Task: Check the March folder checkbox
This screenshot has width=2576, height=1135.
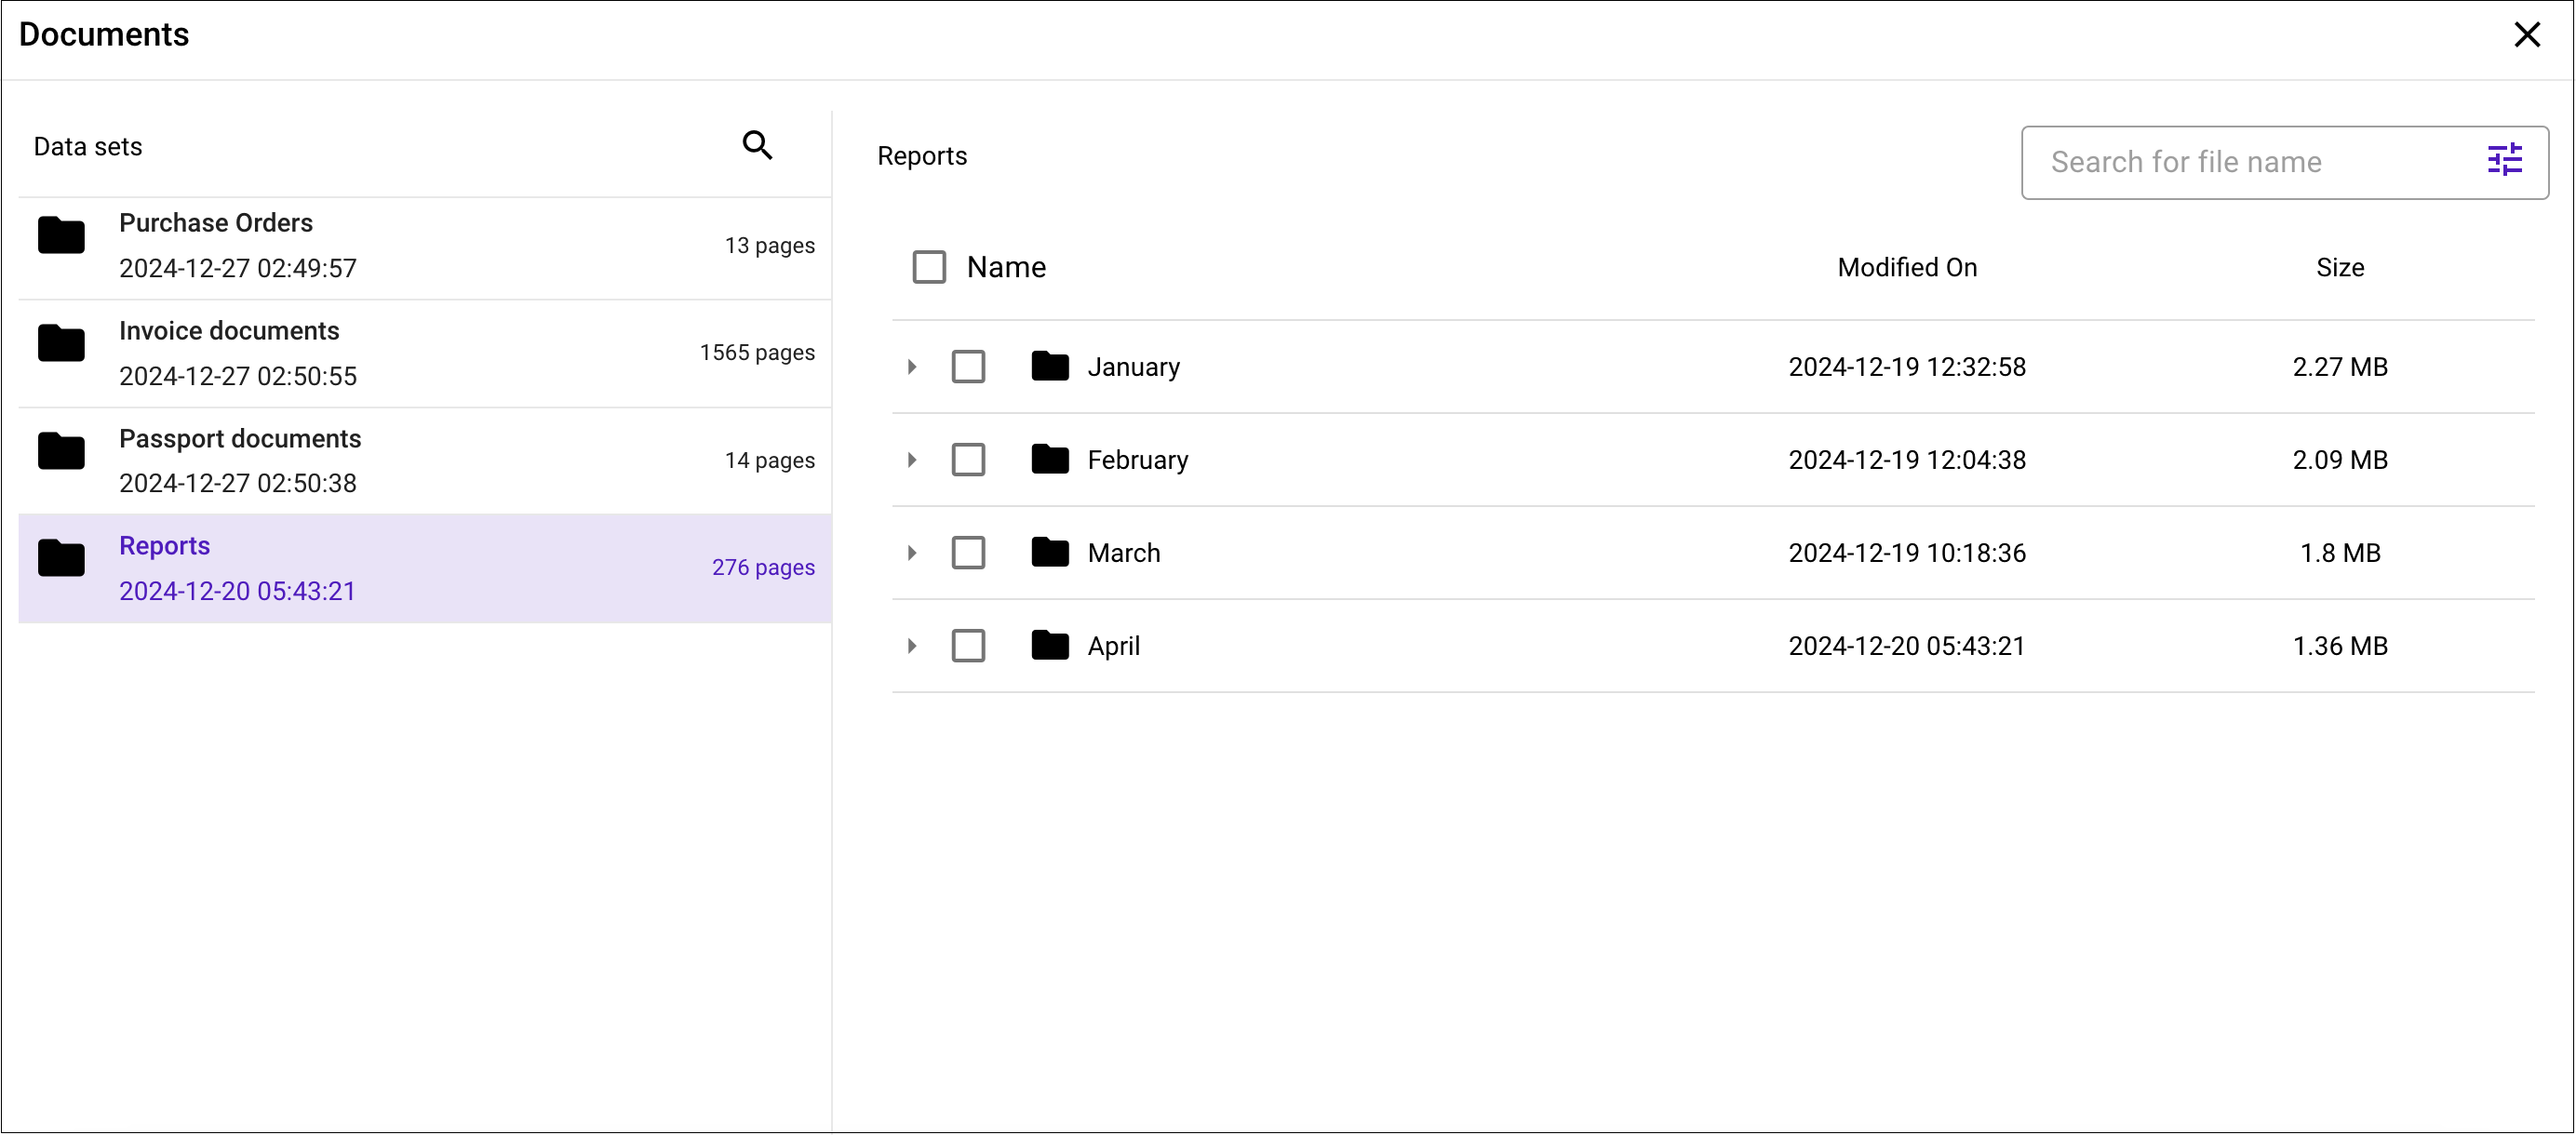Action: point(968,553)
